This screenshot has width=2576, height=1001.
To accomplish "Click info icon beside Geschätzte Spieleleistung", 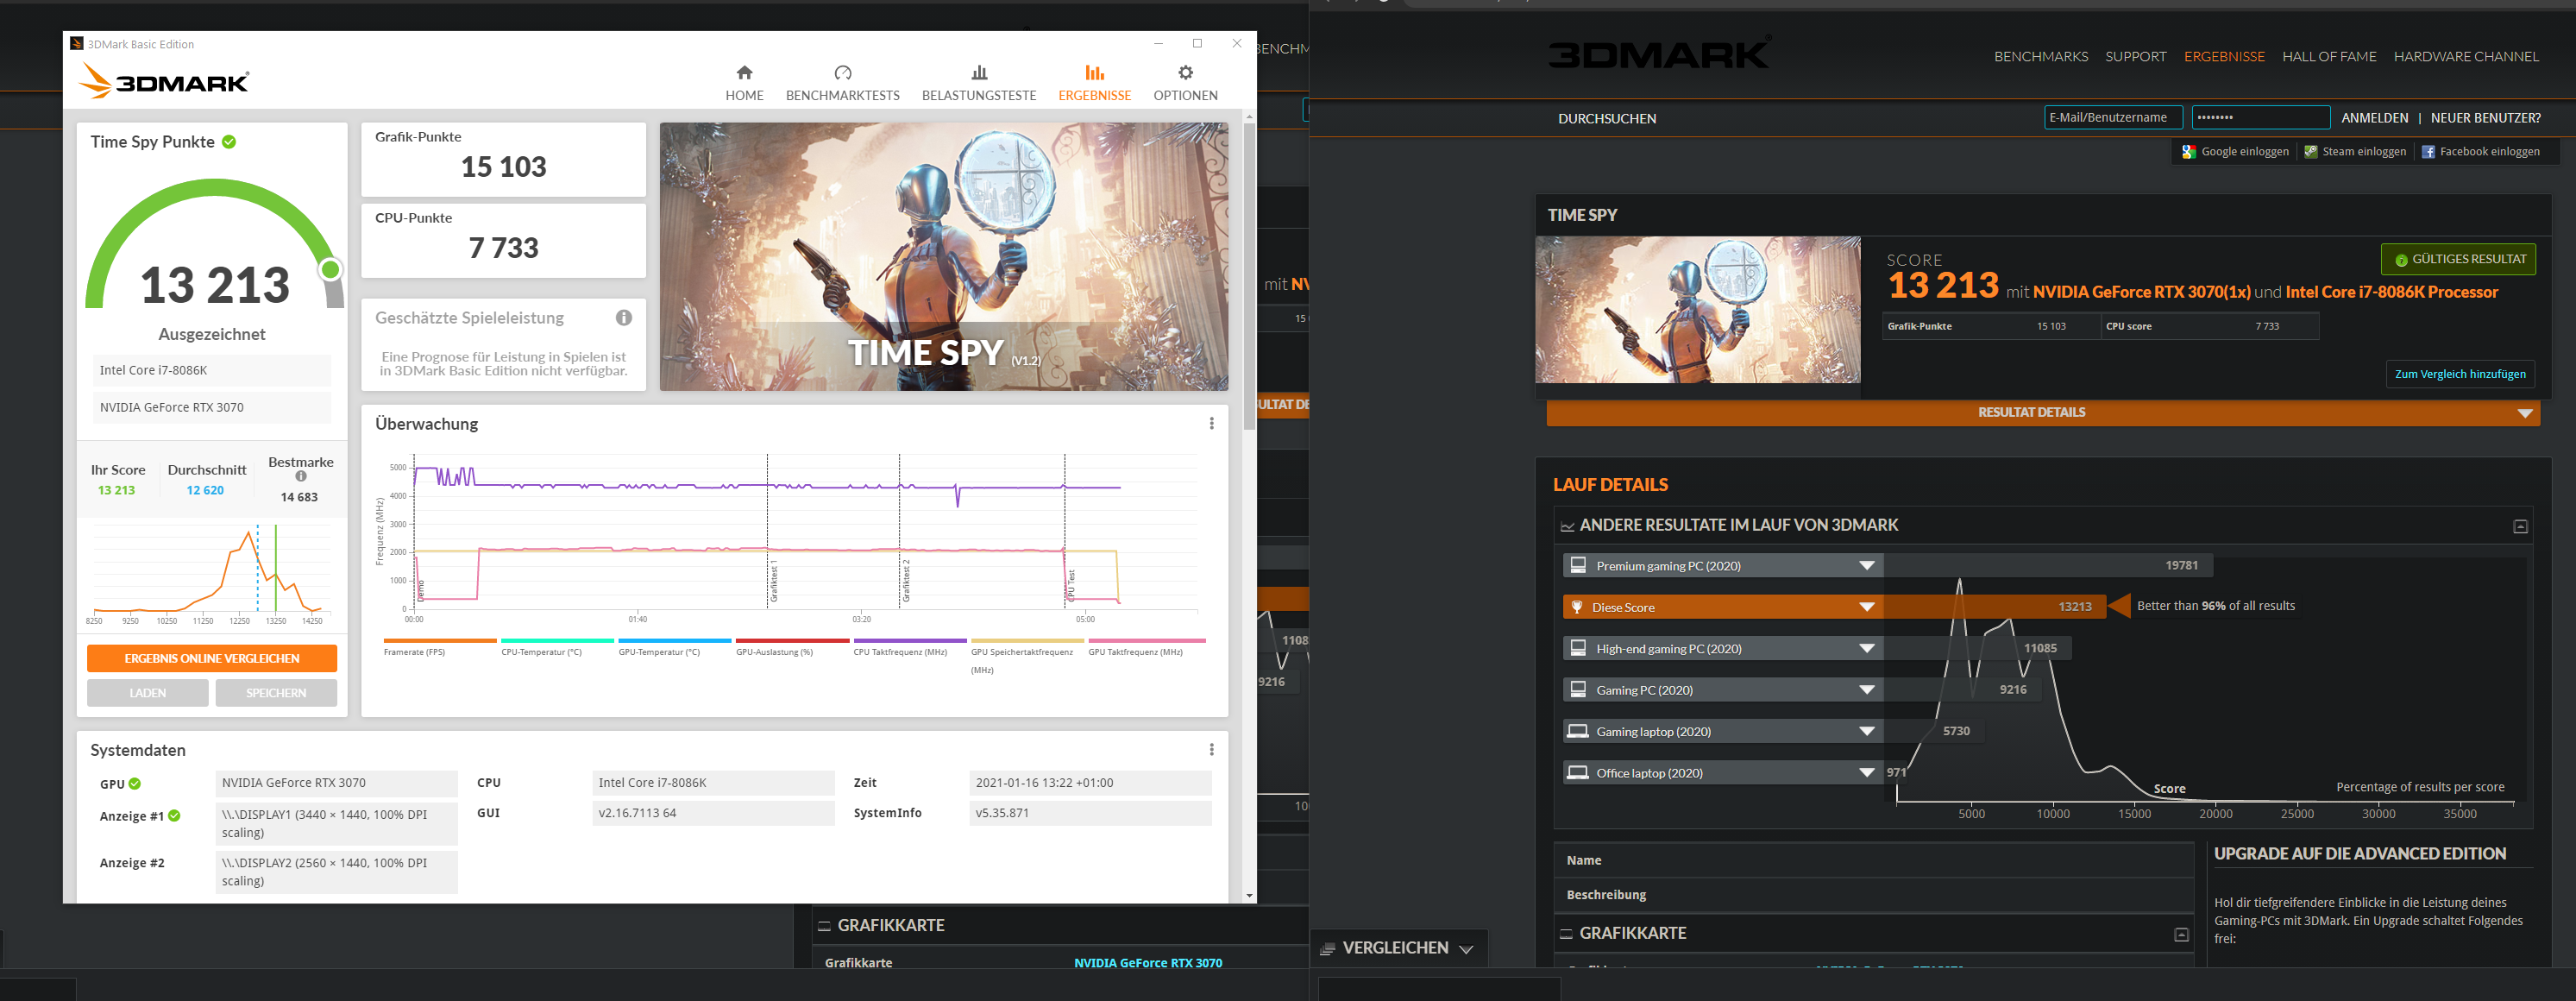I will click(x=624, y=318).
